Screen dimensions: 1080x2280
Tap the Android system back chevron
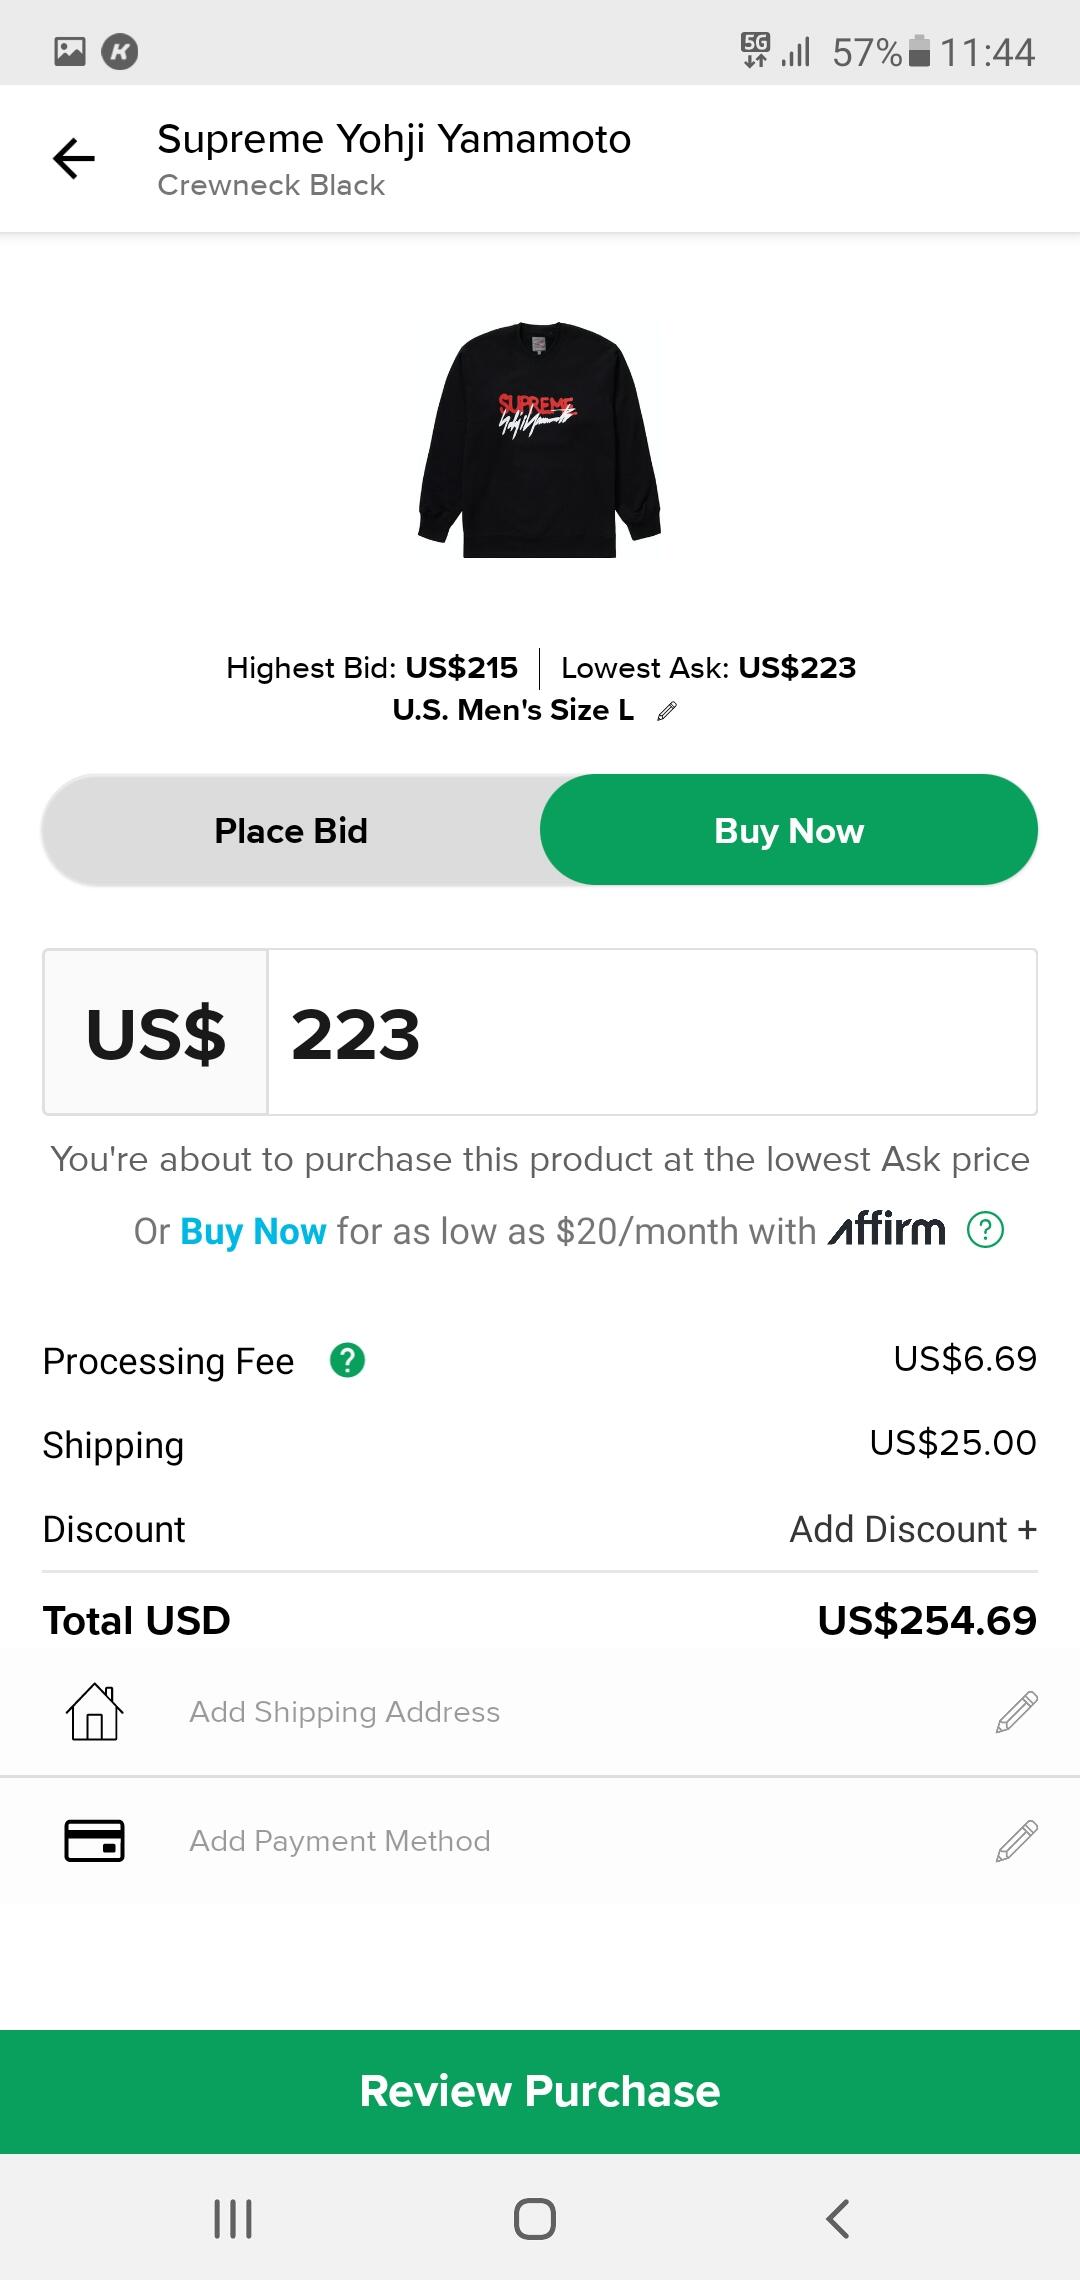(838, 2218)
